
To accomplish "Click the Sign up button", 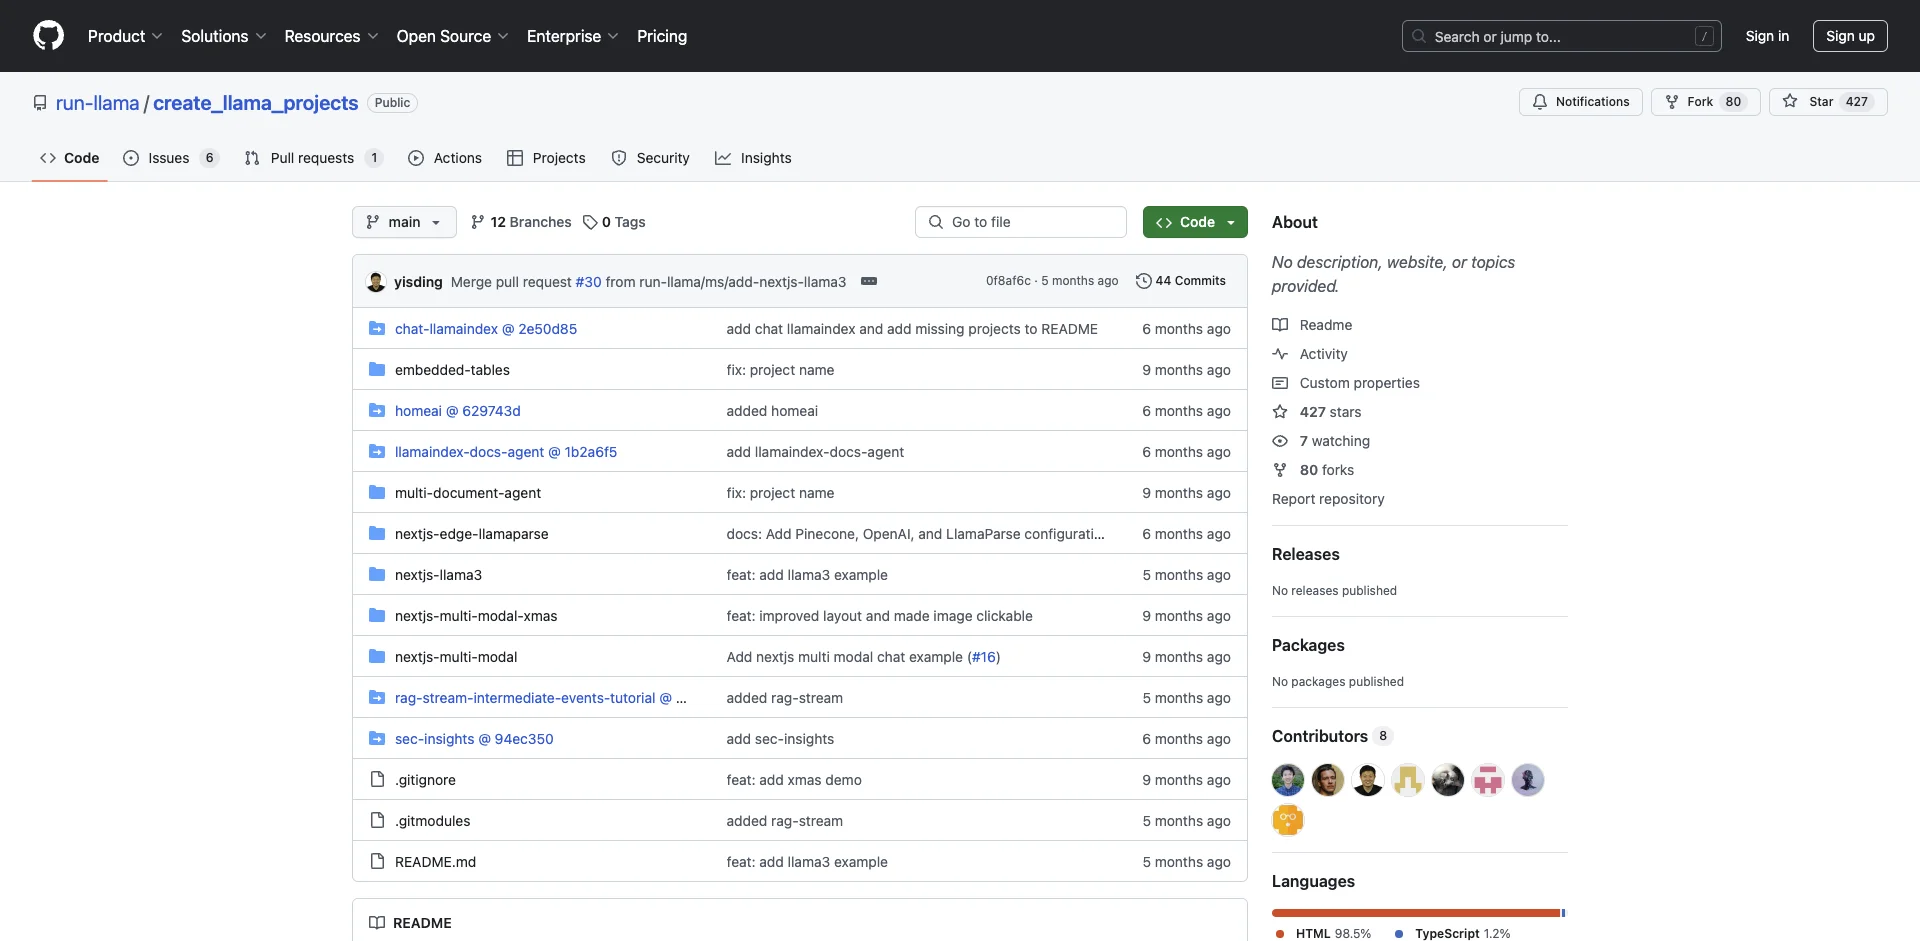I will click(1850, 36).
